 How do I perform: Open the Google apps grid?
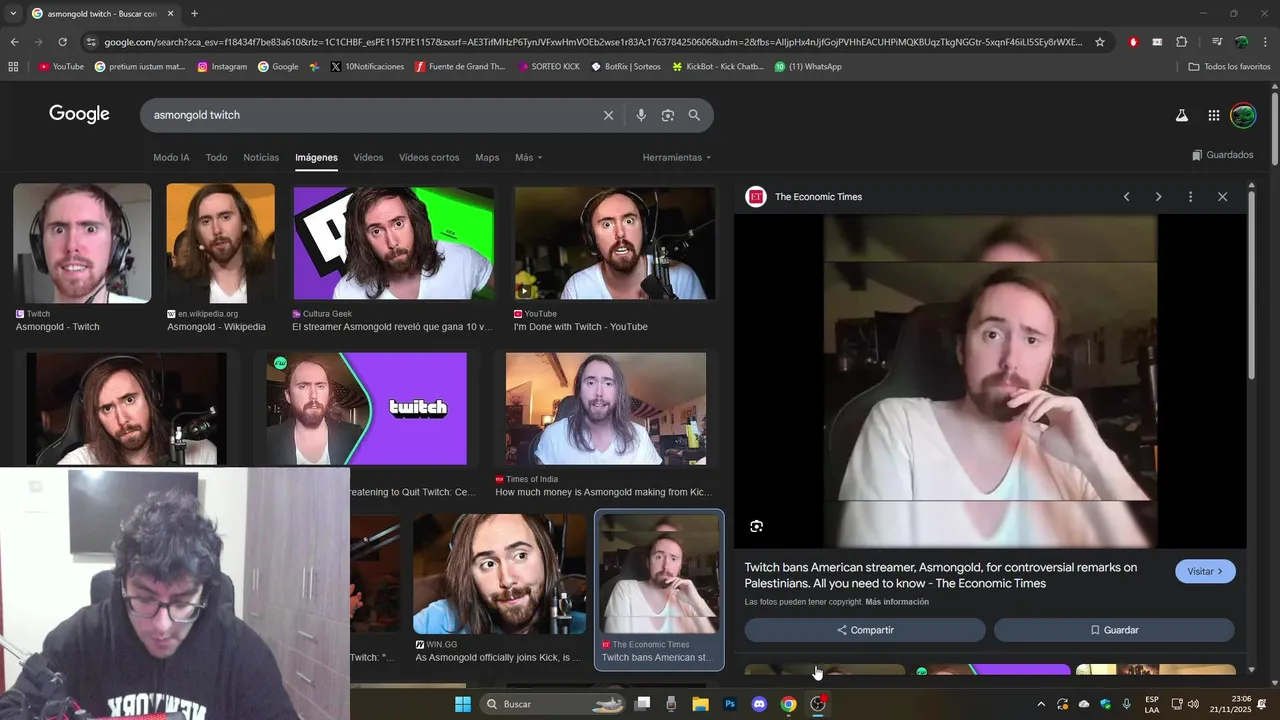coord(1213,115)
